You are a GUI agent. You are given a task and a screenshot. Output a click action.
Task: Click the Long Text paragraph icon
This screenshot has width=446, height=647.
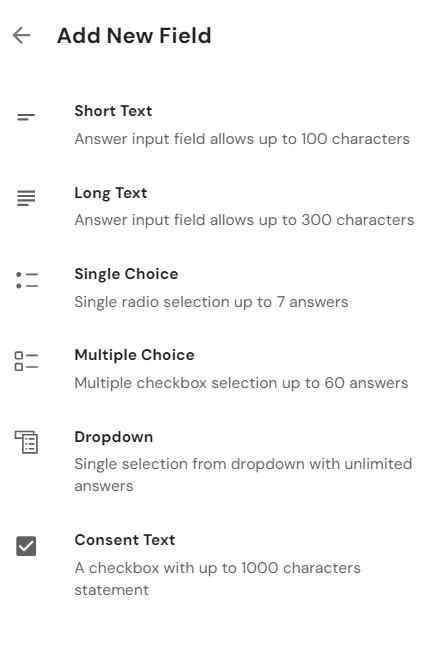pos(26,198)
